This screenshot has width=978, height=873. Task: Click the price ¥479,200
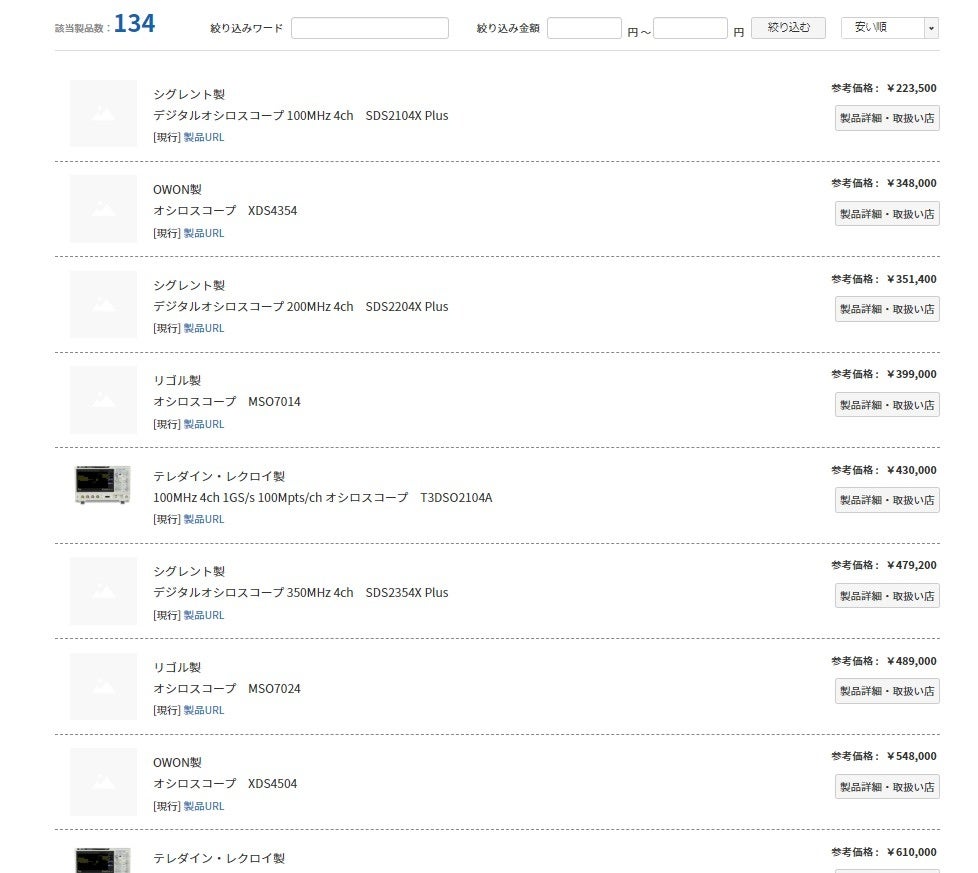(911, 565)
